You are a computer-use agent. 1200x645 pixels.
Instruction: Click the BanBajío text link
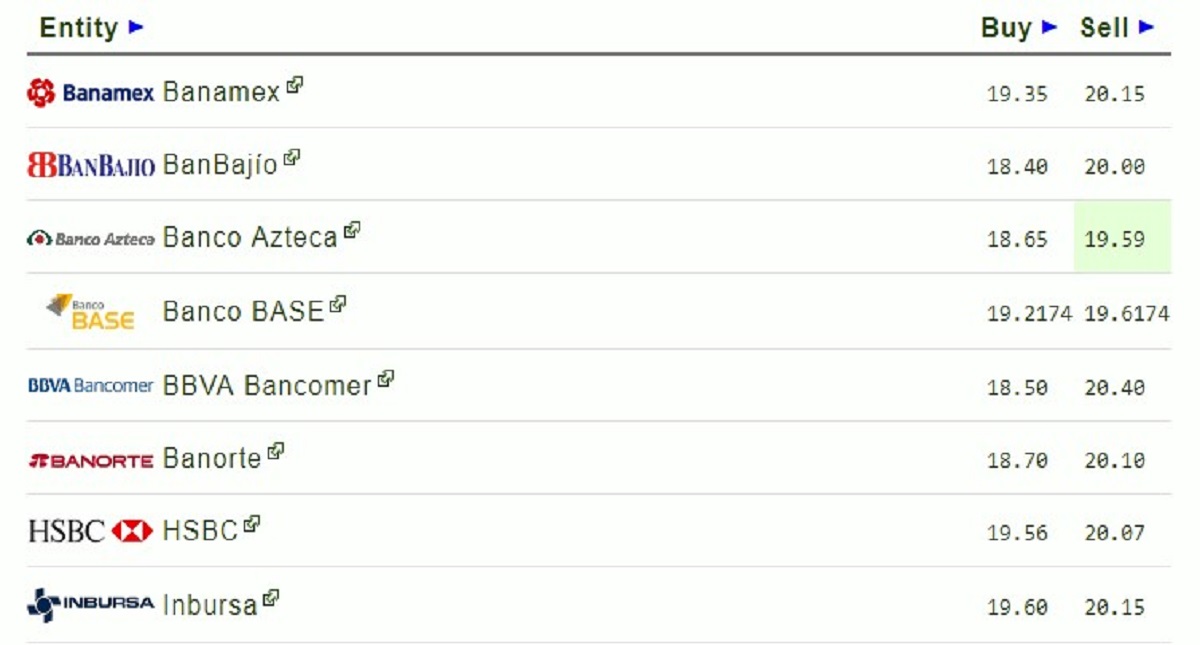pos(219,165)
